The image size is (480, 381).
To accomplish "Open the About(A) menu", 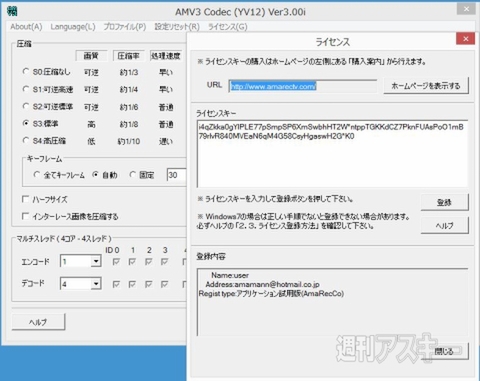I will coord(26,27).
